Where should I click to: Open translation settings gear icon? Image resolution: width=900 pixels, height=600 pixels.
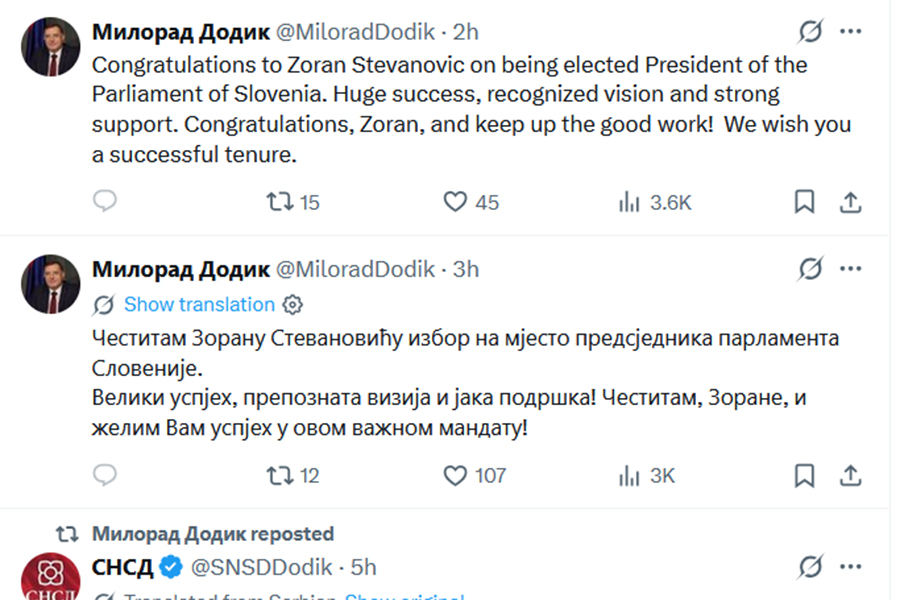pos(293,304)
